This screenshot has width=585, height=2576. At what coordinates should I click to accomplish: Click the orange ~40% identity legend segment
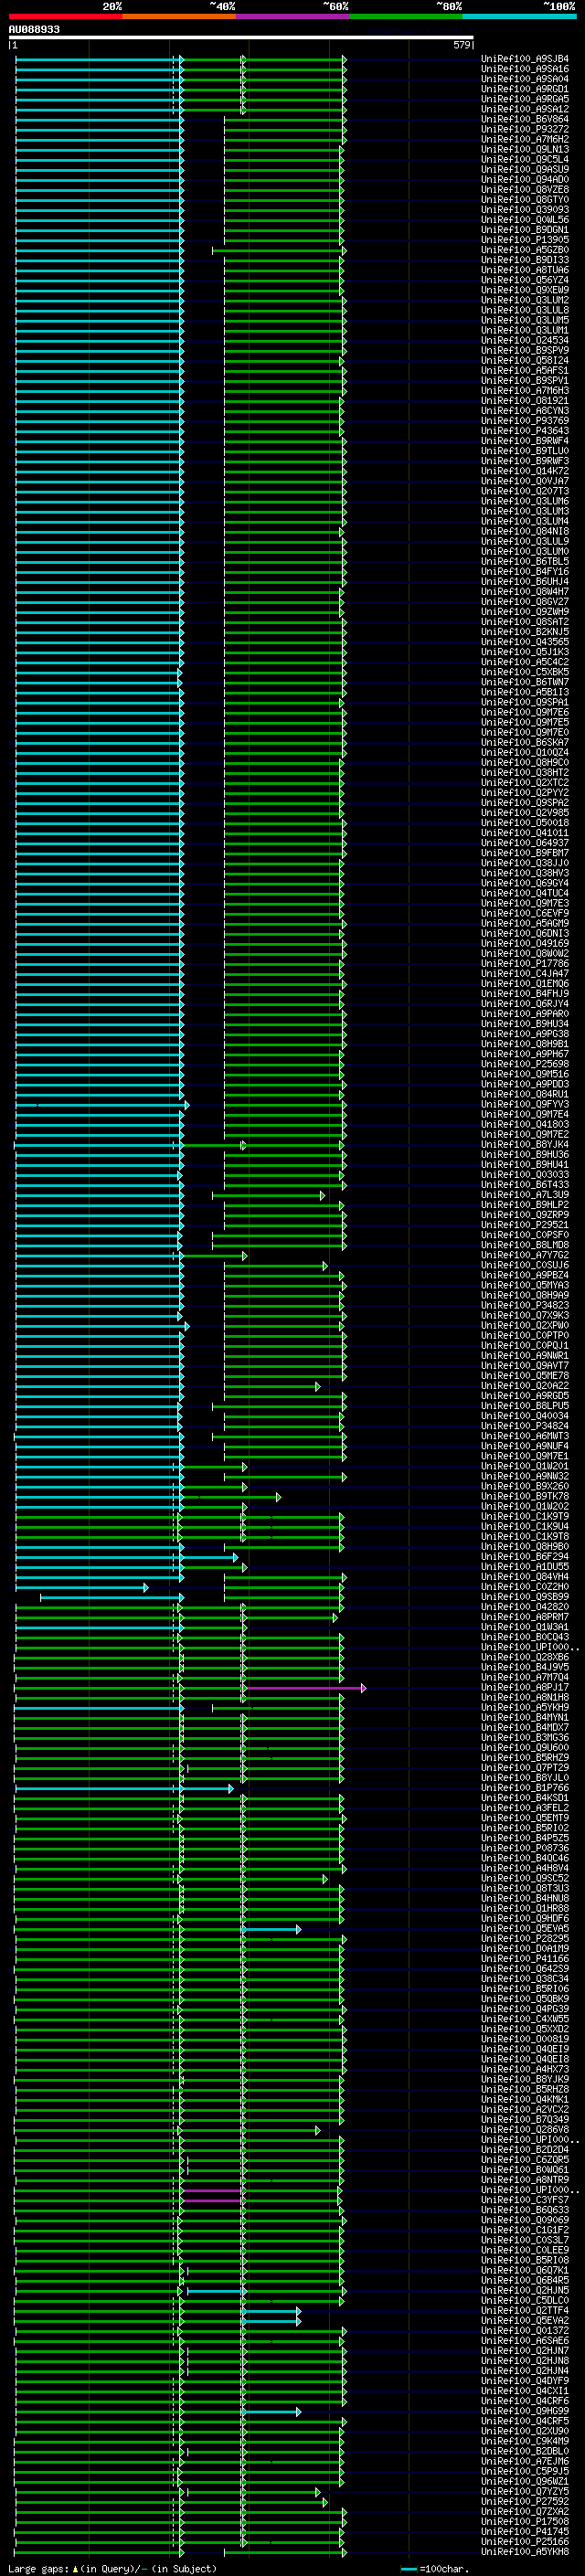point(179,16)
